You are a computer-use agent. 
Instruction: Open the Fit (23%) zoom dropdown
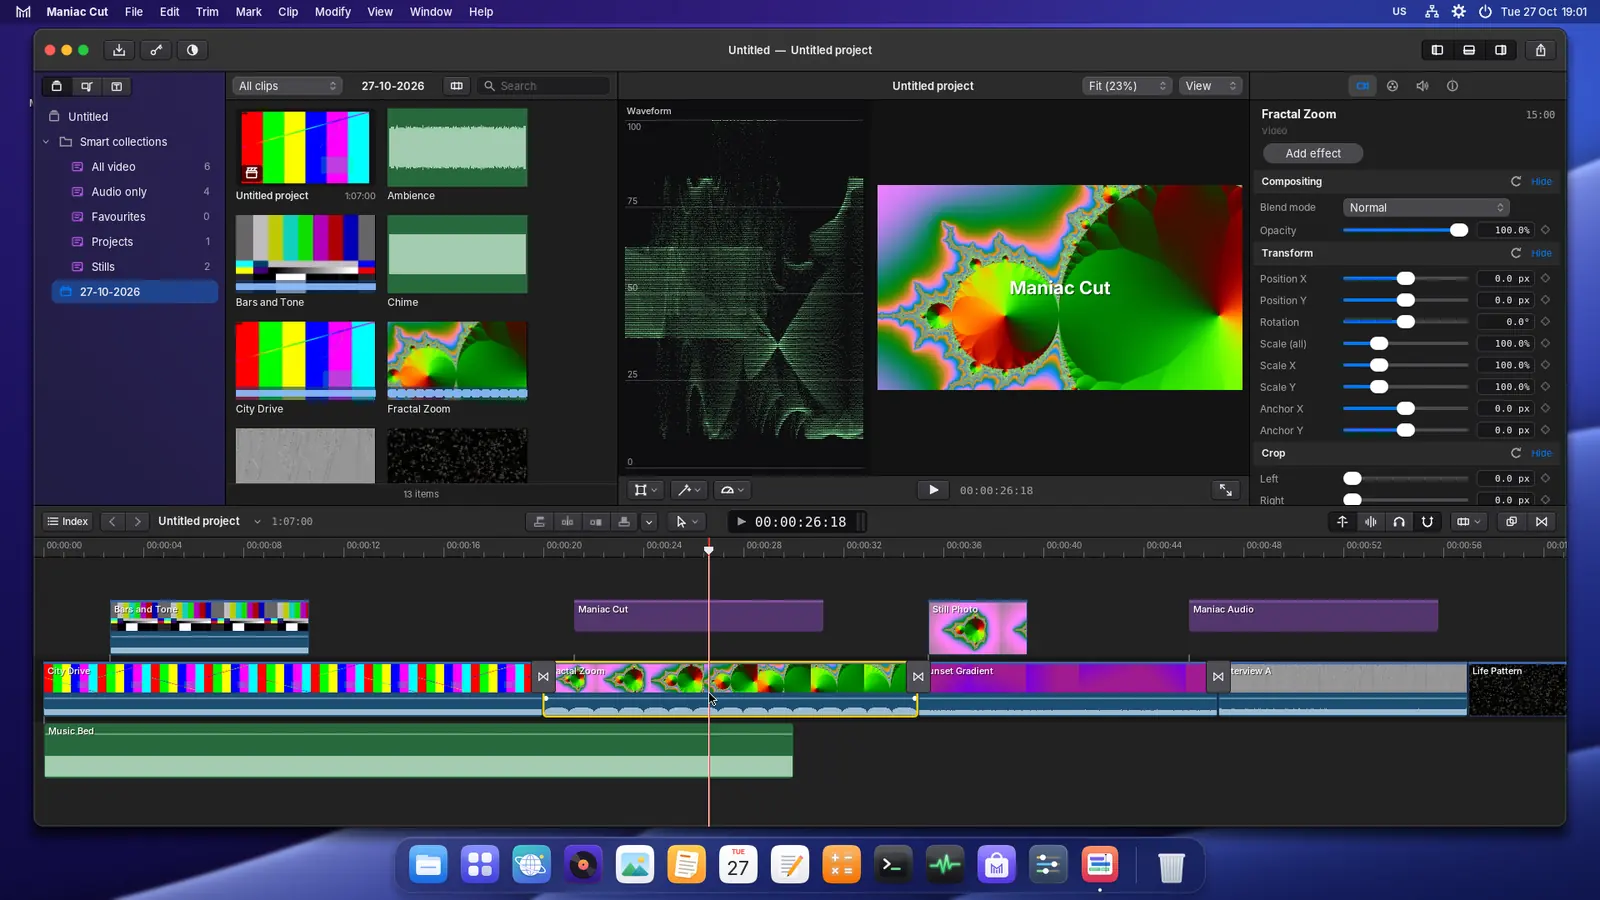[1127, 86]
